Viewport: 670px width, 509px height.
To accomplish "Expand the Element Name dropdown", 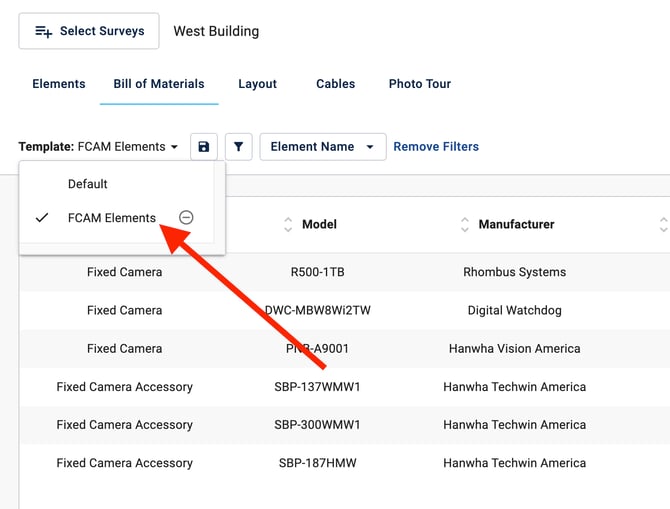I will (x=322, y=147).
